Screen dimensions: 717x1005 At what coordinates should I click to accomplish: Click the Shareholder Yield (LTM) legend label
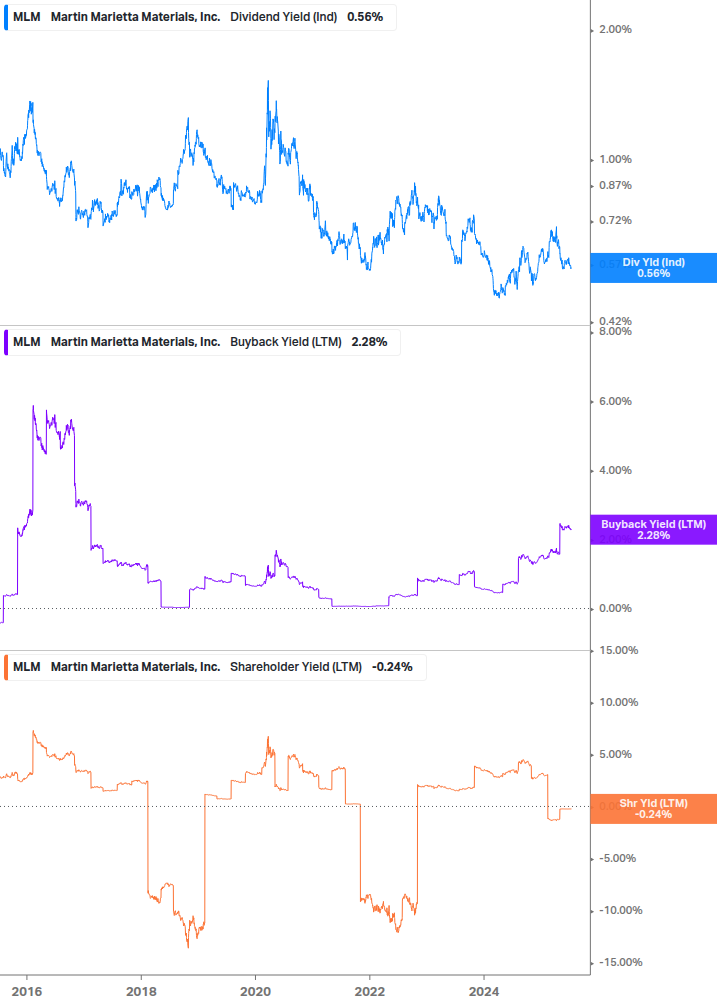point(295,667)
